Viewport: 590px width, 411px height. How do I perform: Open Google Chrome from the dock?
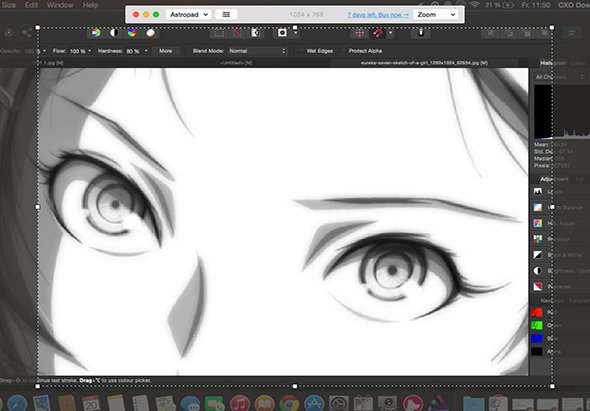click(x=289, y=403)
